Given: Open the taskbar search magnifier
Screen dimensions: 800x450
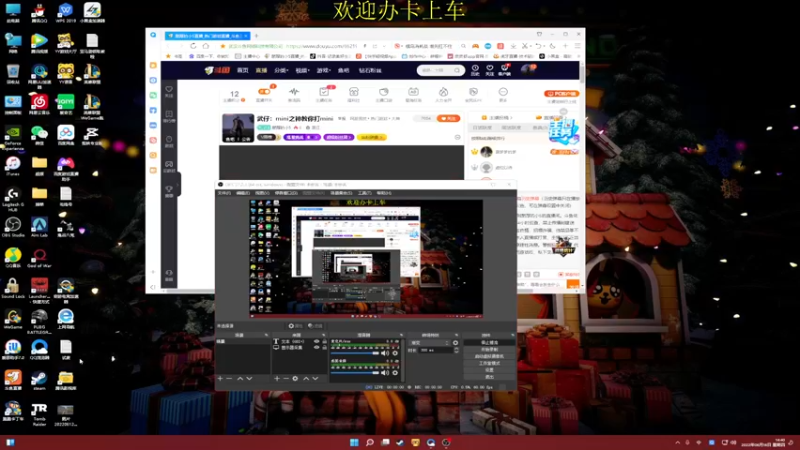Looking at the screenshot, I should tap(370, 442).
